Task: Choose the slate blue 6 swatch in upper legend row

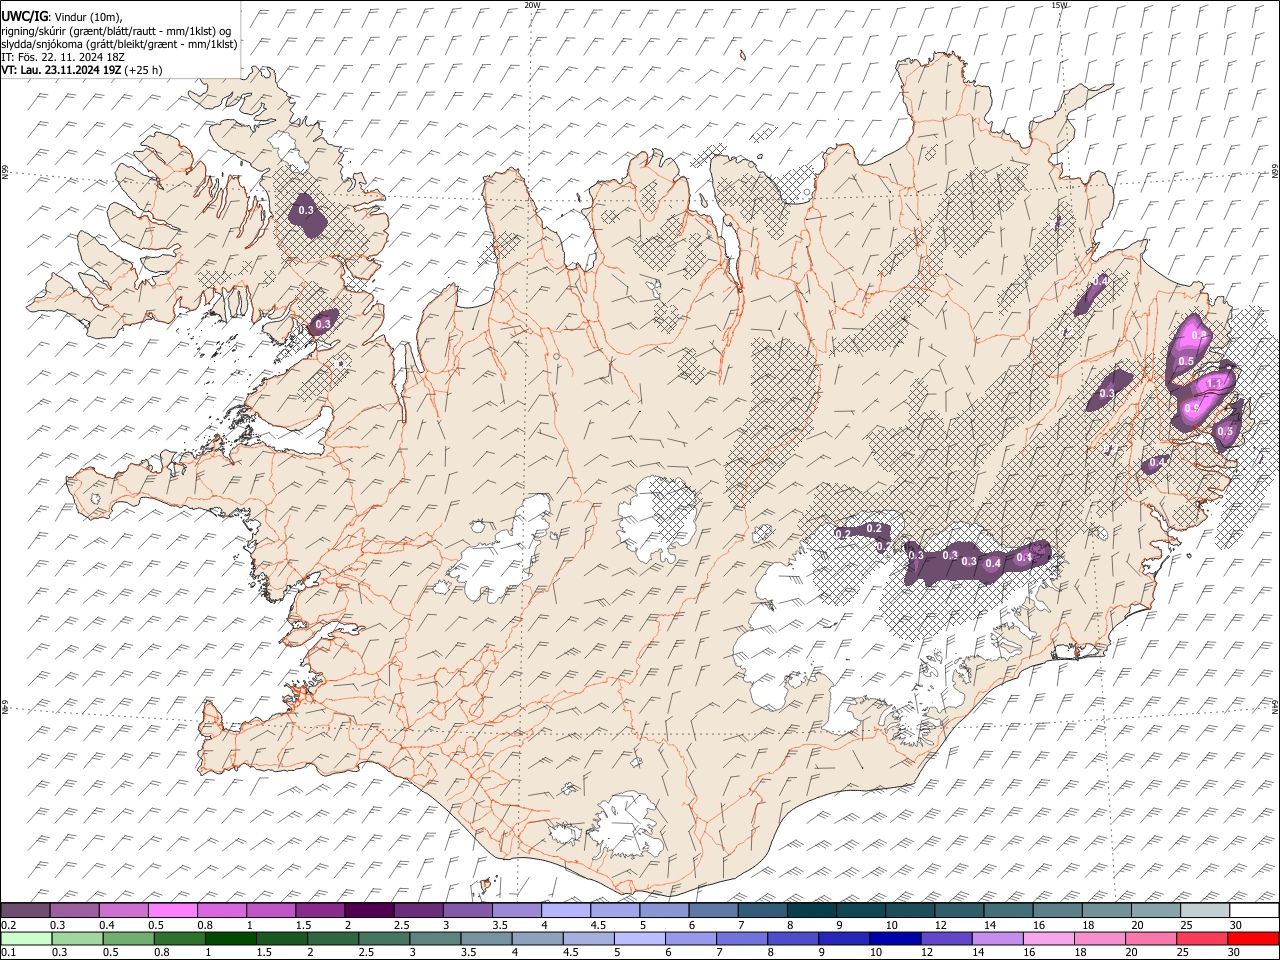Action: (713, 910)
